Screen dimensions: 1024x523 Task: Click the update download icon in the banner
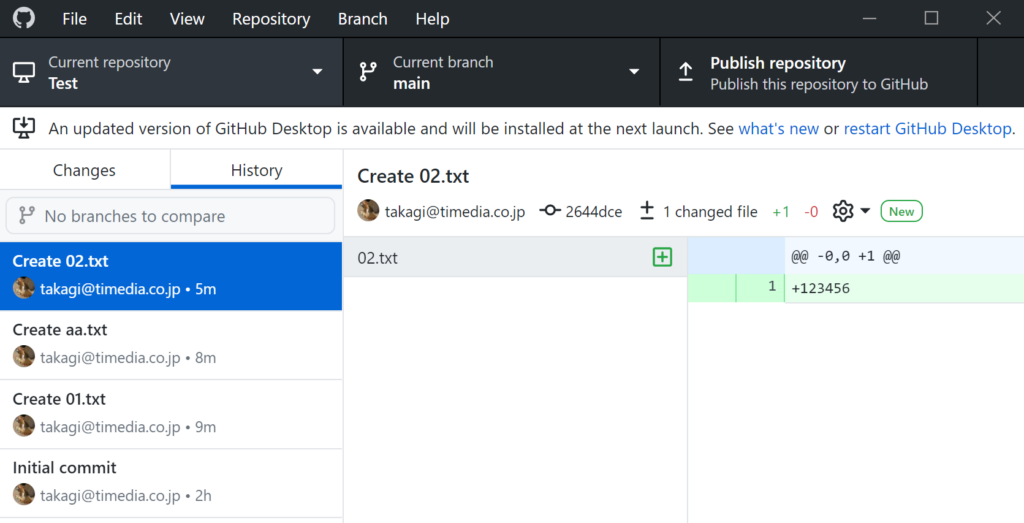click(x=24, y=128)
